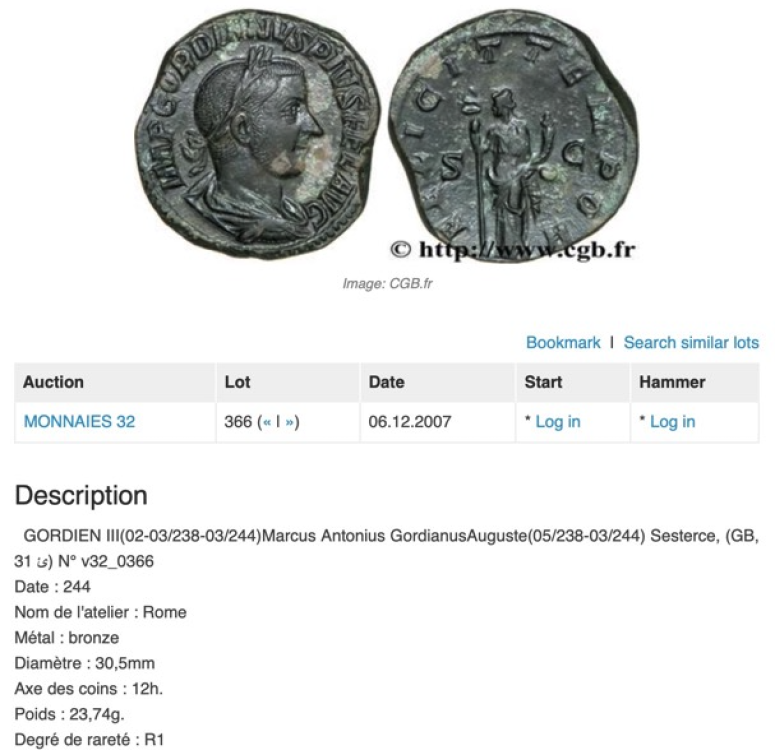Click Log in under Start column

[x=558, y=421]
